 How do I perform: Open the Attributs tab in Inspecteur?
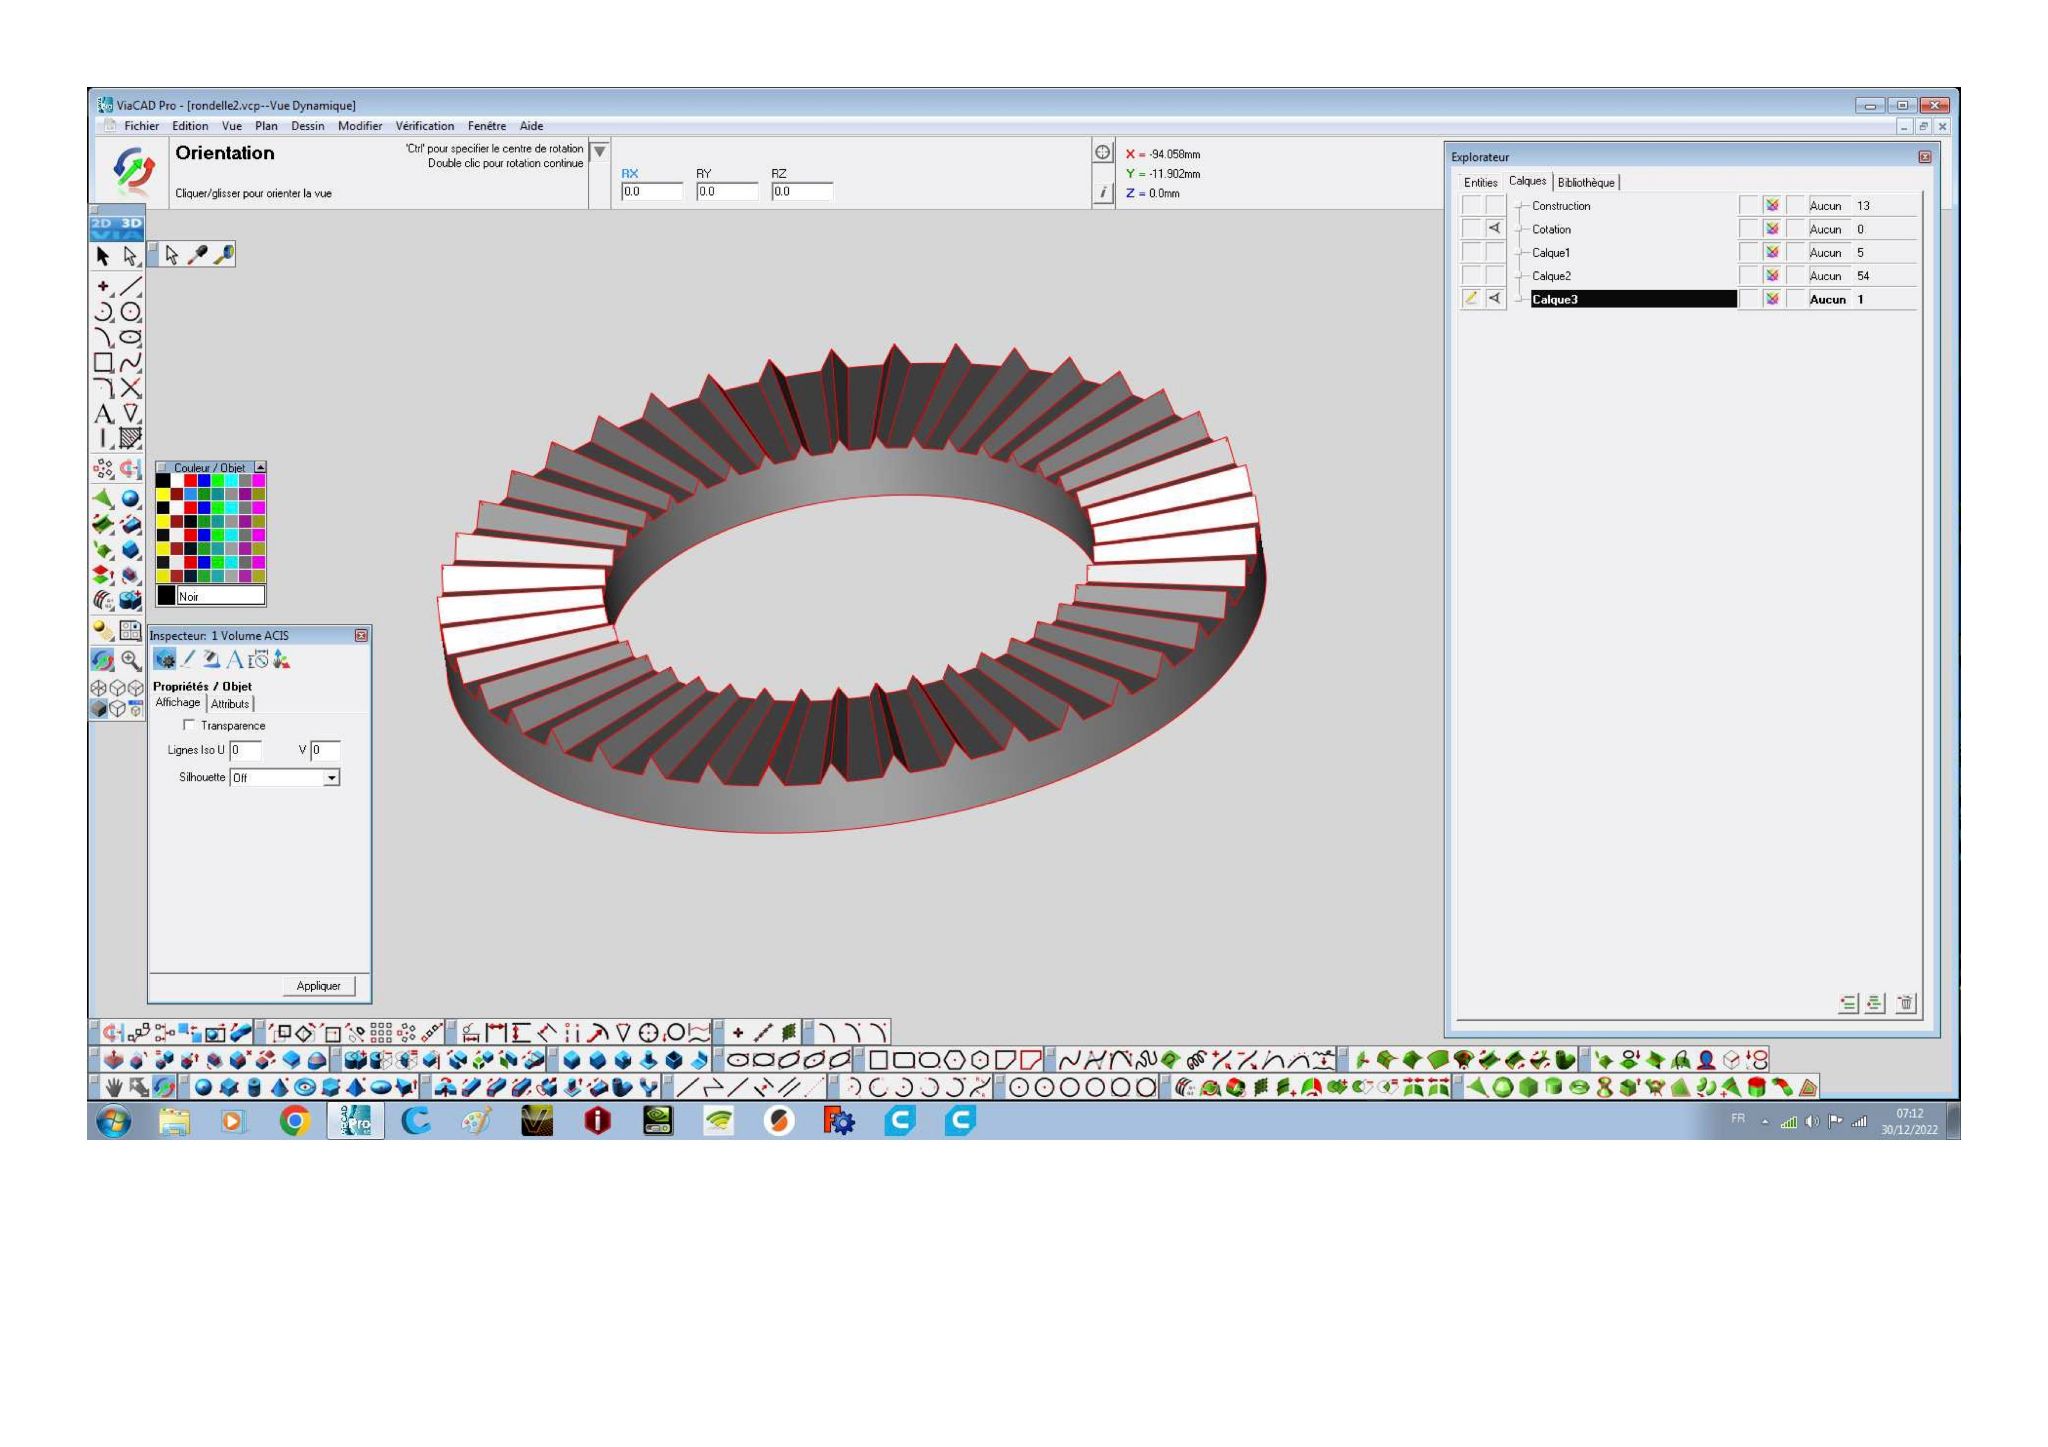[229, 704]
